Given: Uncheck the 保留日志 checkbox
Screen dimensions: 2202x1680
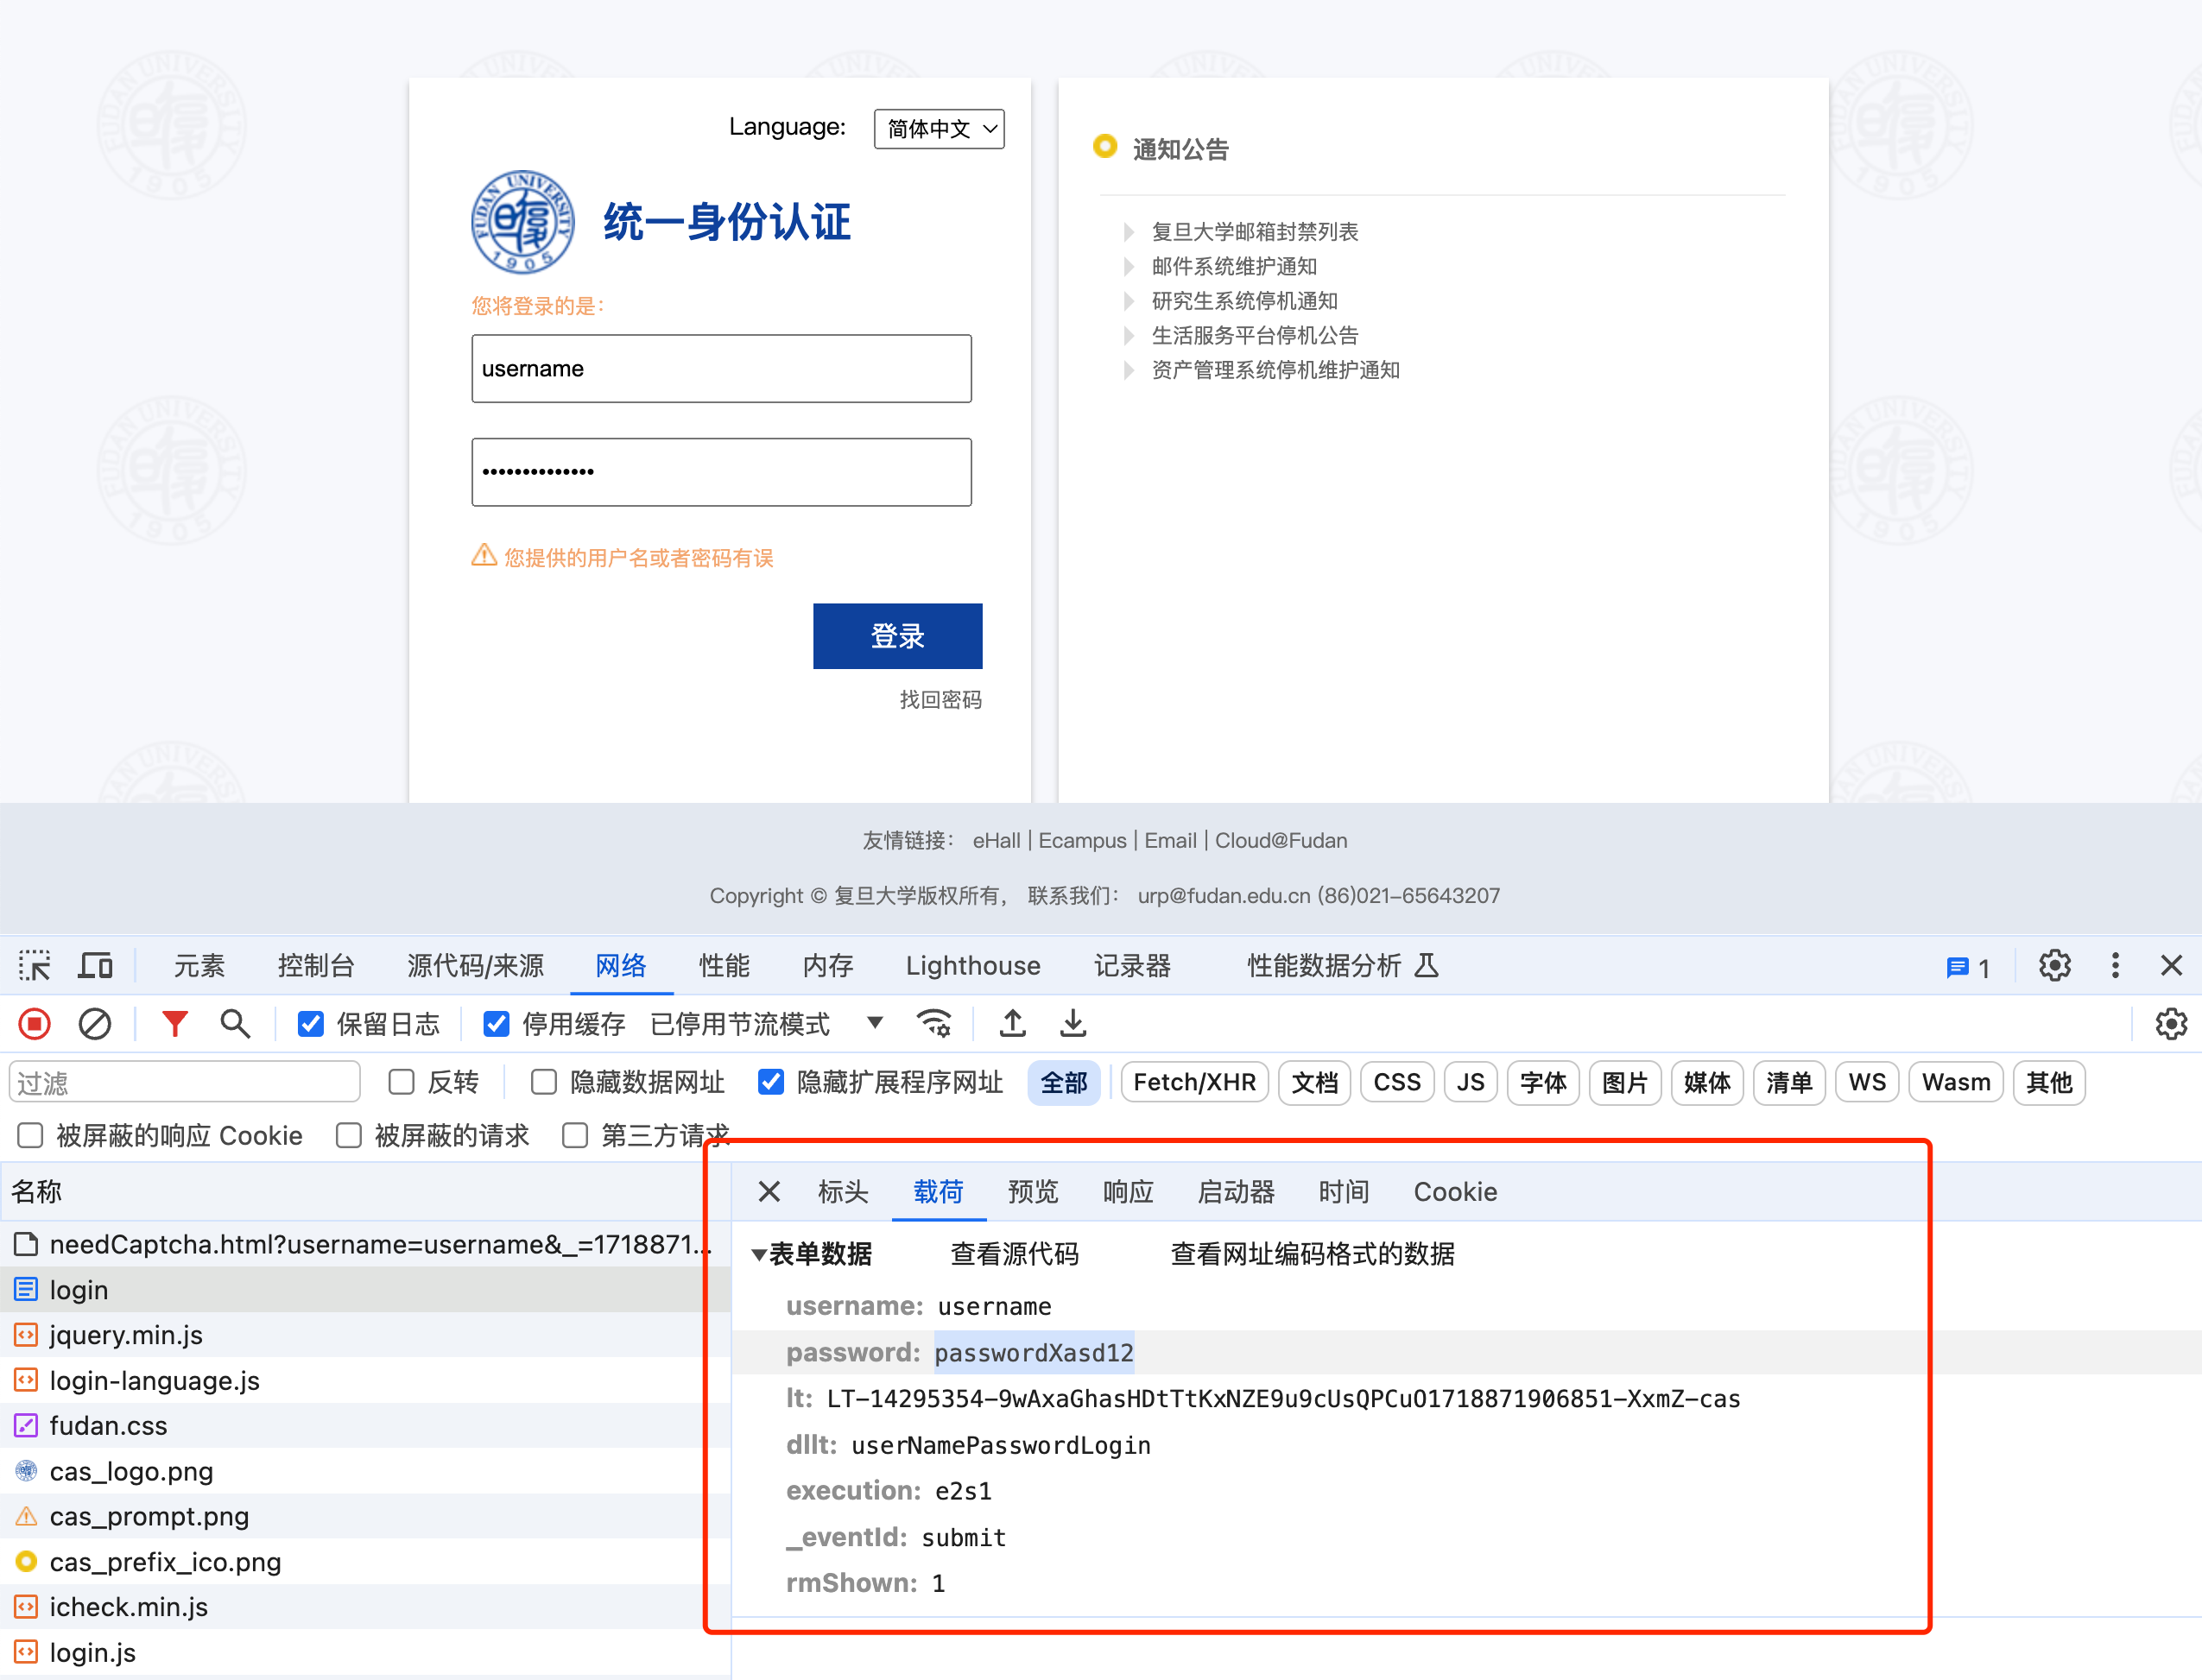Looking at the screenshot, I should pyautogui.click(x=311, y=1024).
